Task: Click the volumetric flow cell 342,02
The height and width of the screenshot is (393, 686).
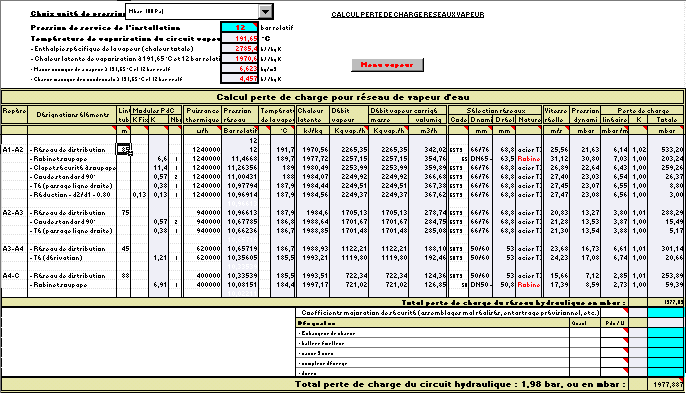Action: tap(428, 150)
